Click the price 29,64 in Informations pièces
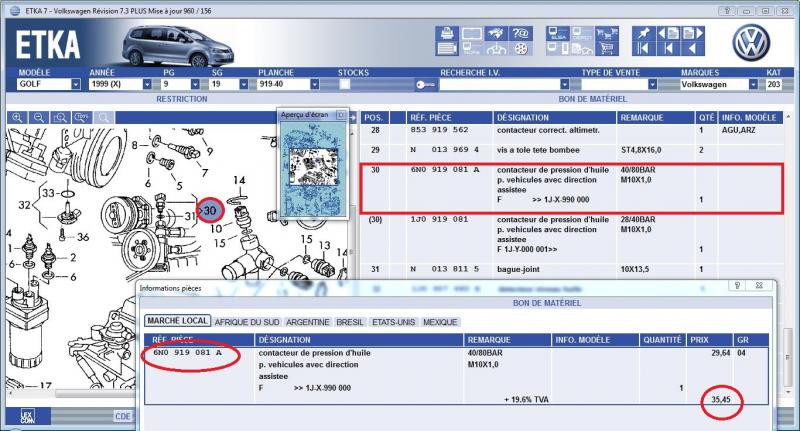 (720, 353)
